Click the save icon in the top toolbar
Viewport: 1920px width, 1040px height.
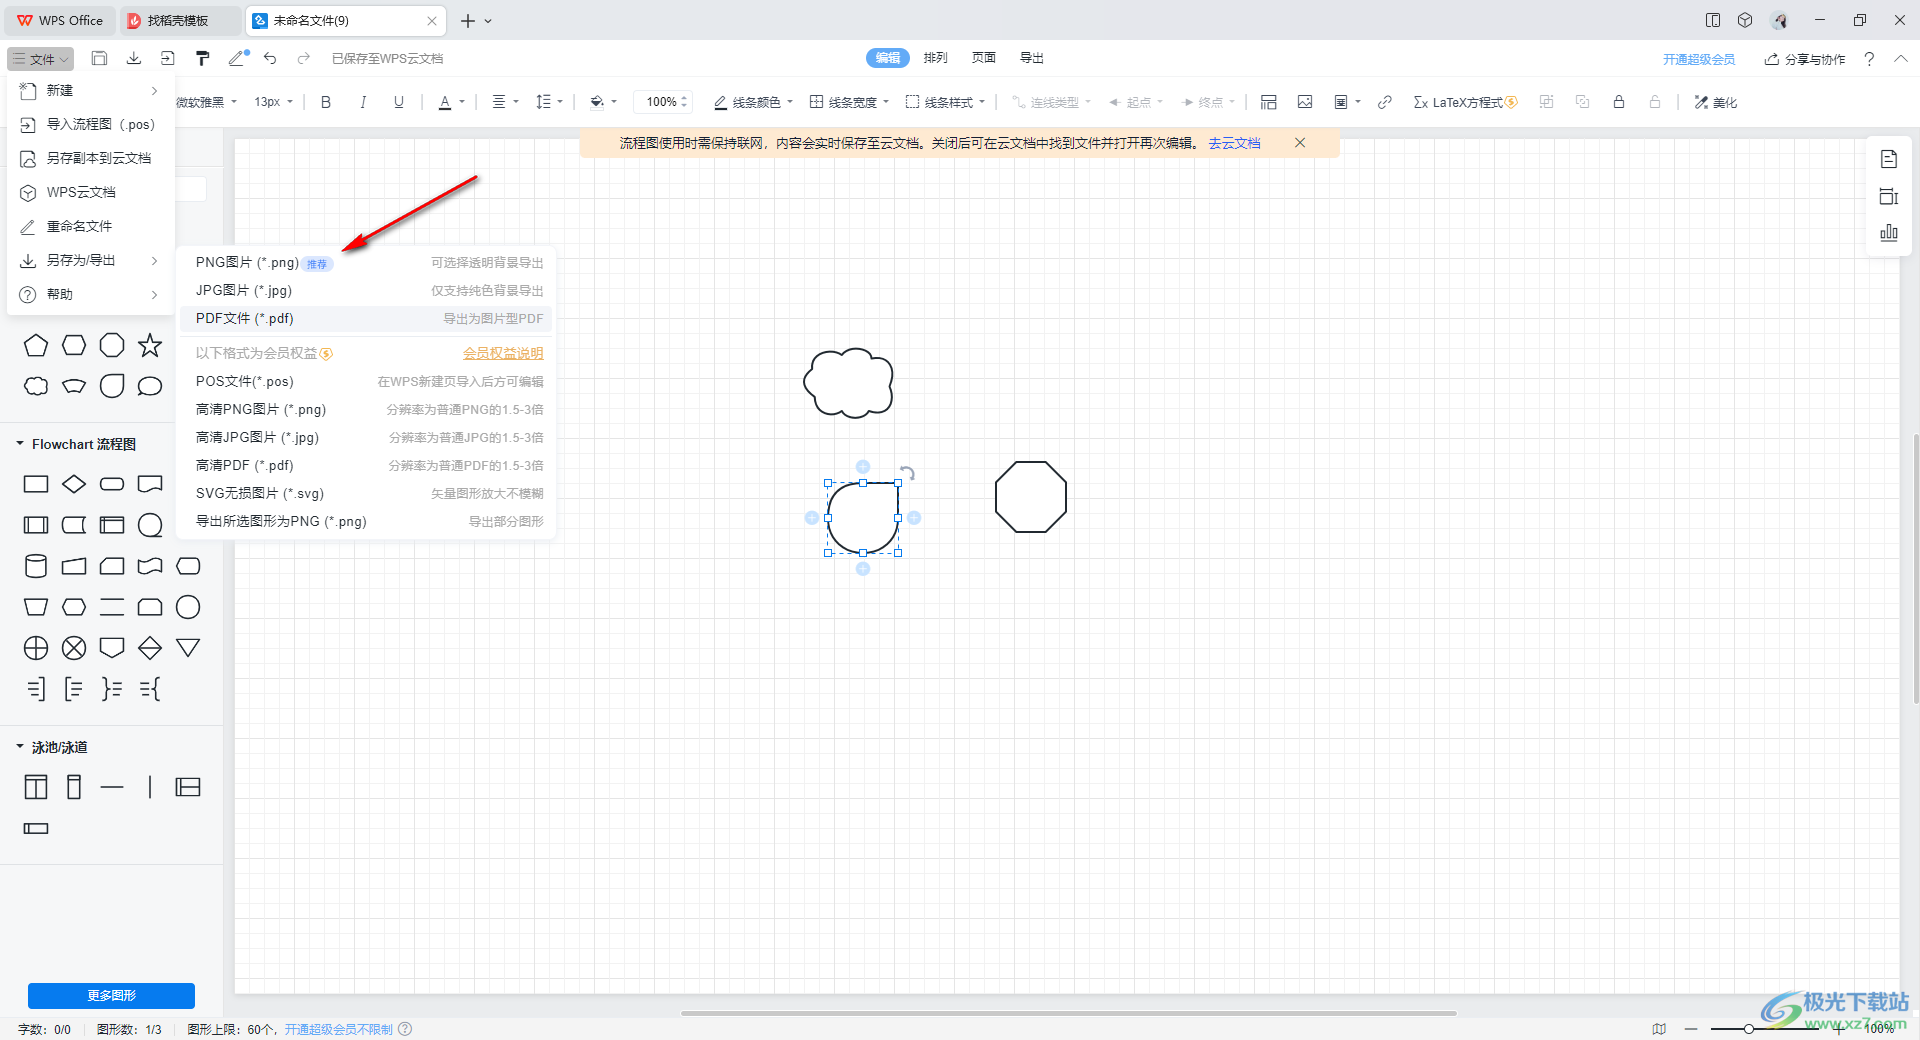click(x=99, y=58)
